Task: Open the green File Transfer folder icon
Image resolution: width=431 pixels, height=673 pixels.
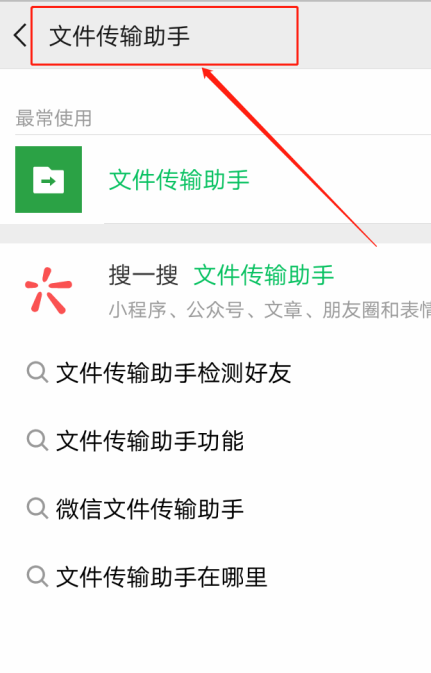Action: click(49, 179)
